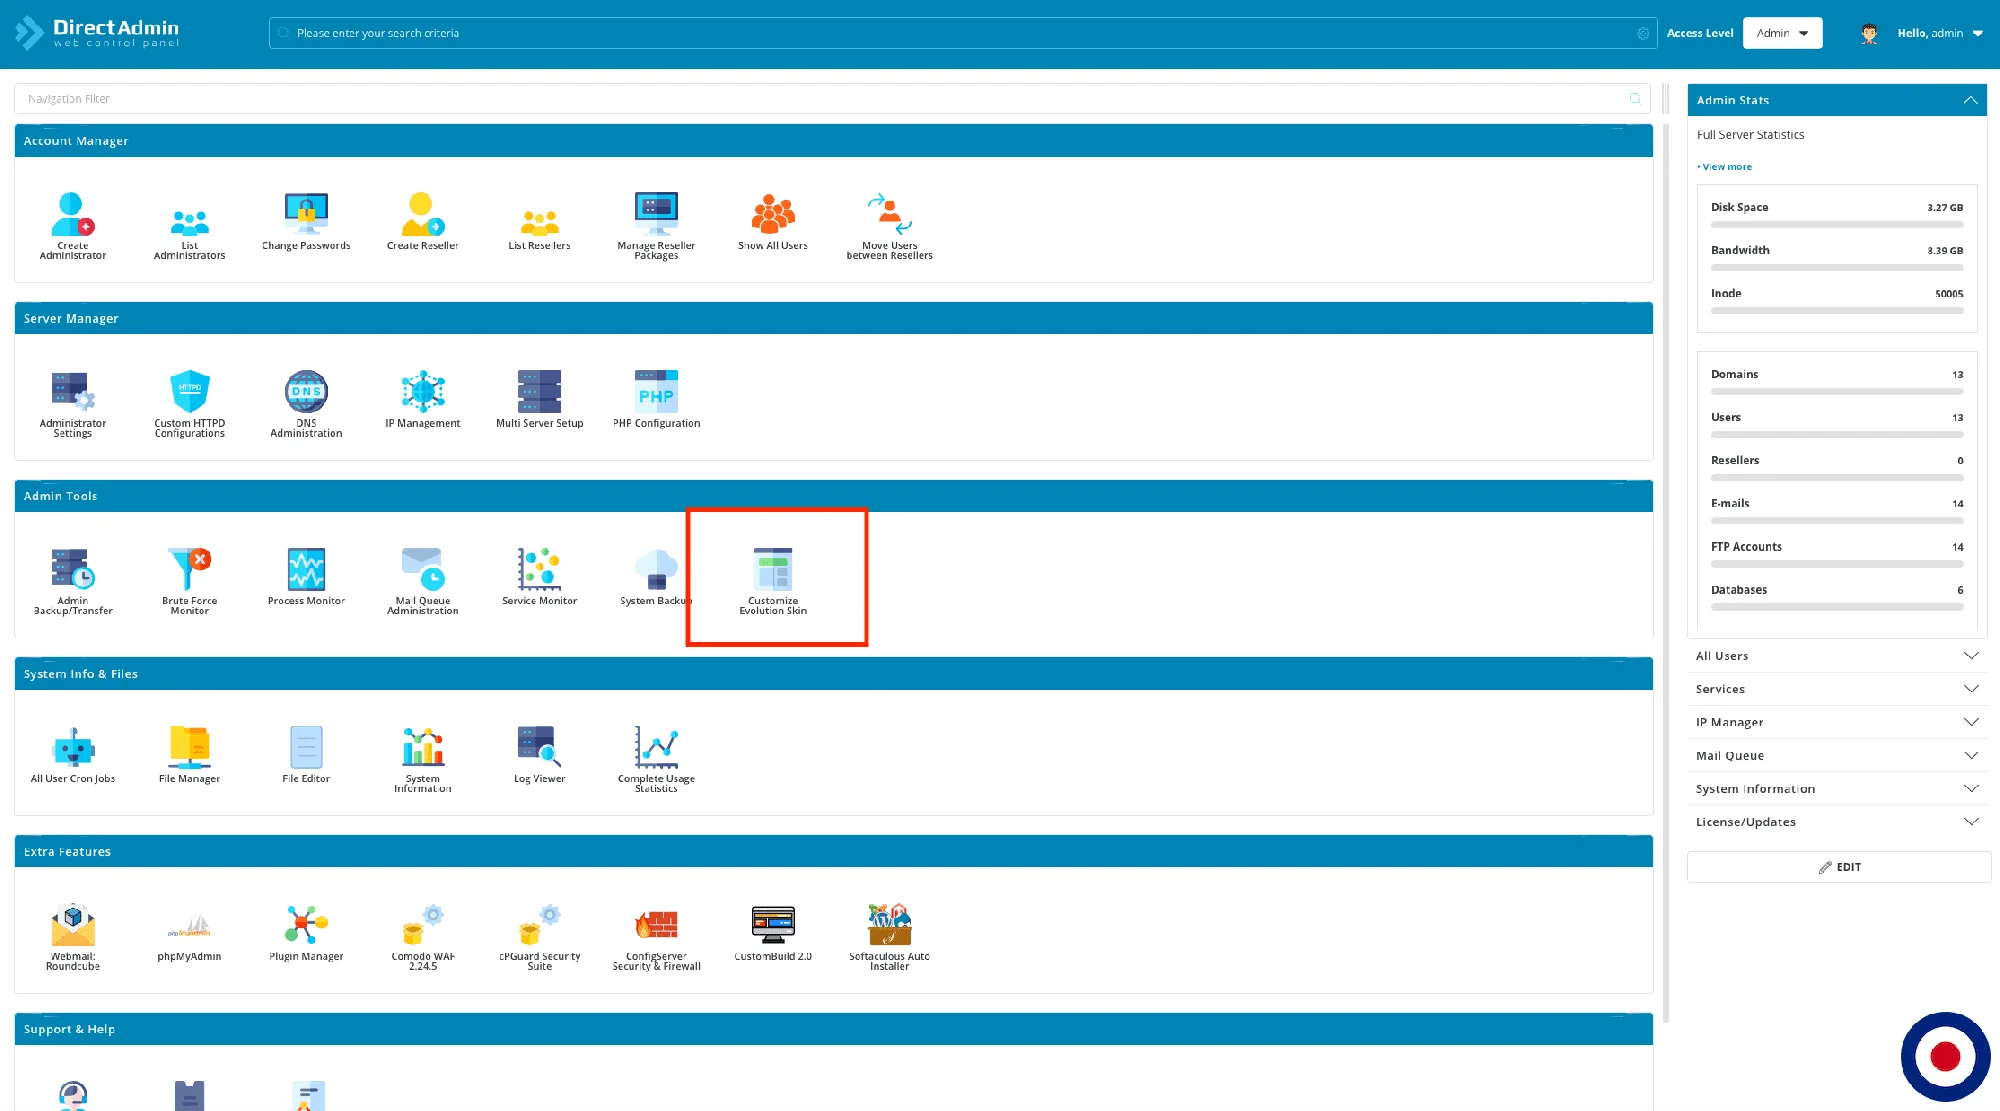
Task: Collapse the Admin Stats panel
Action: (1970, 100)
